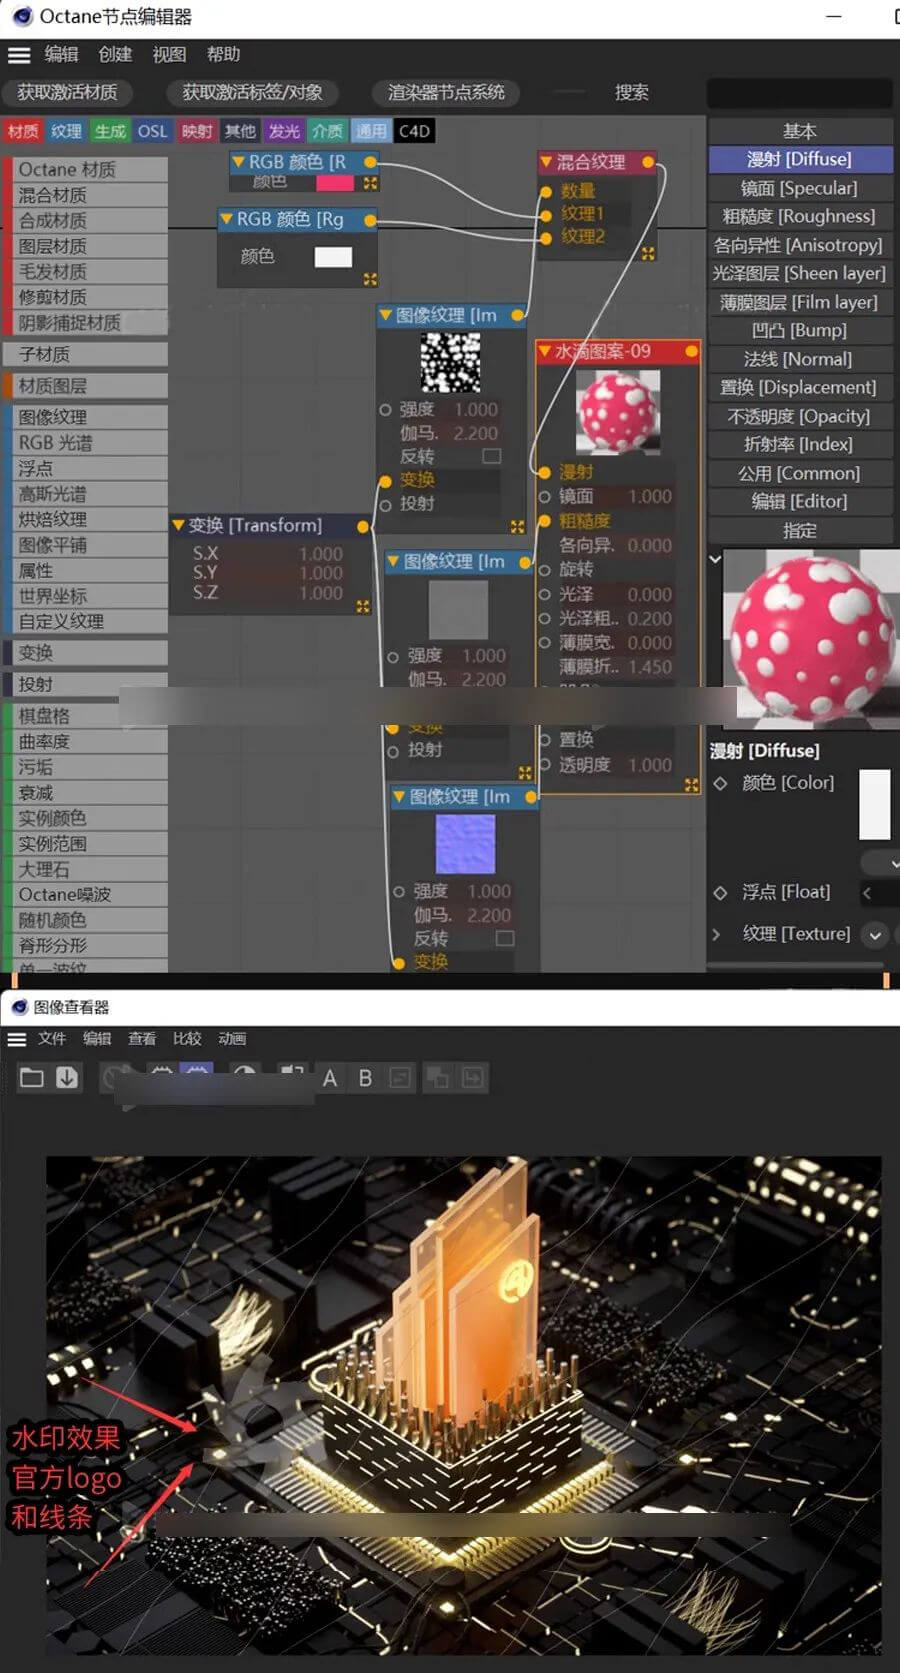Image resolution: width=900 pixels, height=1673 pixels.
Task: Switch to the 镜面 [Specular] tab
Action: 799,188
